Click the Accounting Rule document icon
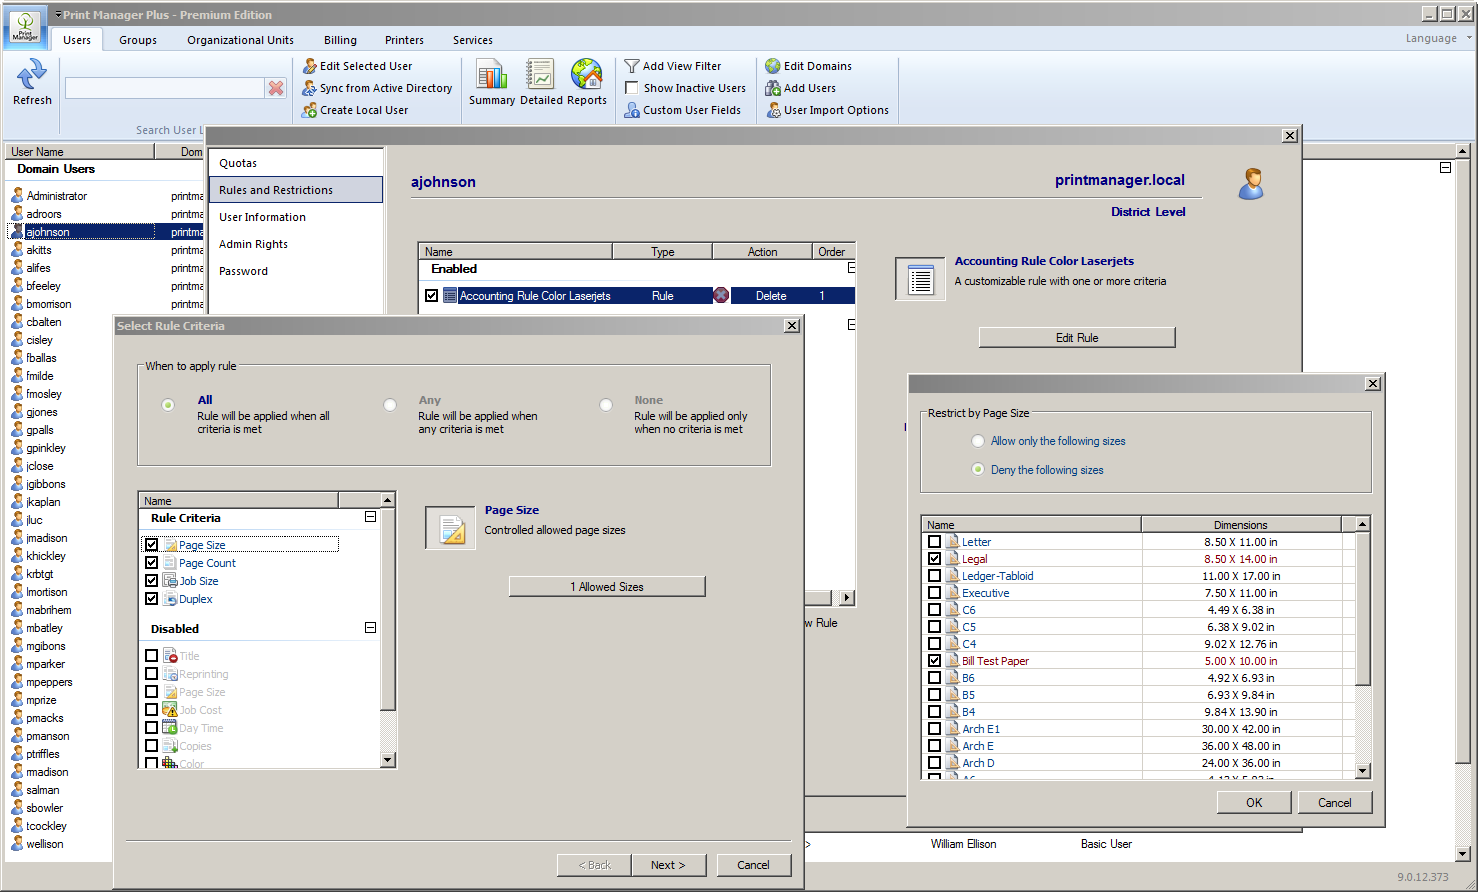 (920, 279)
